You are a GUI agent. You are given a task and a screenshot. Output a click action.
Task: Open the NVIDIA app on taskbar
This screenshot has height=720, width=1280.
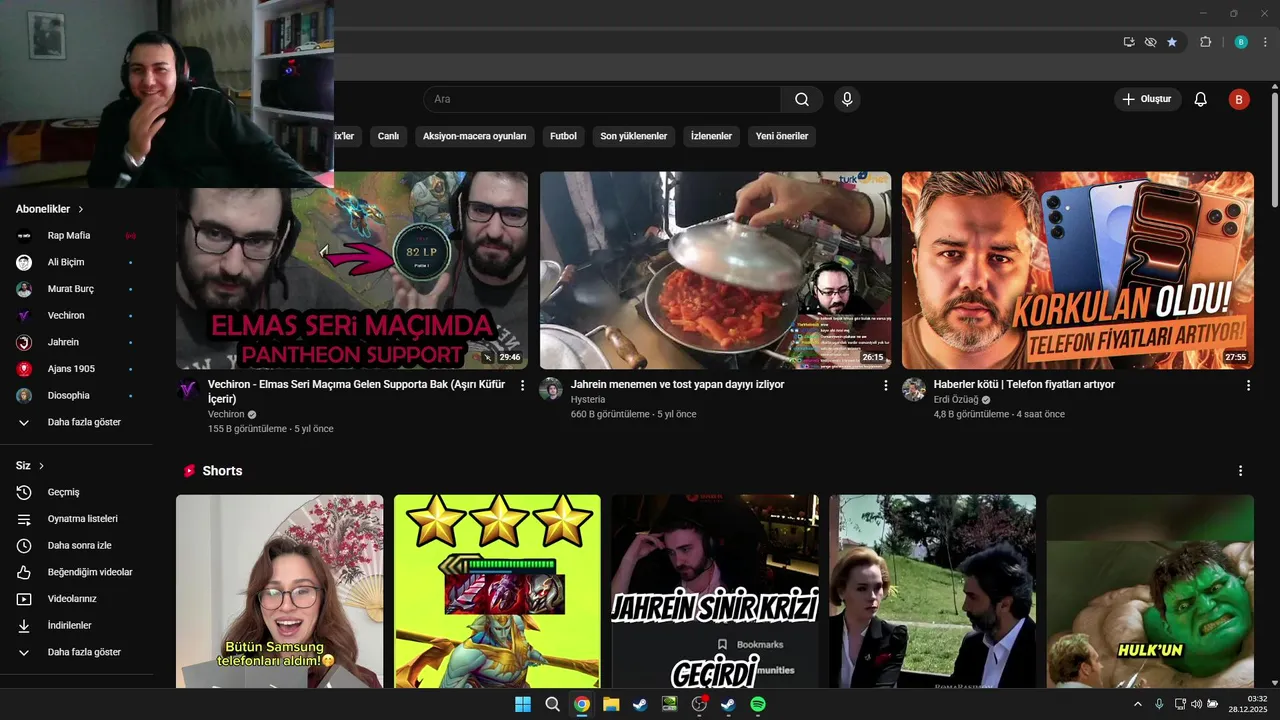pyautogui.click(x=670, y=704)
